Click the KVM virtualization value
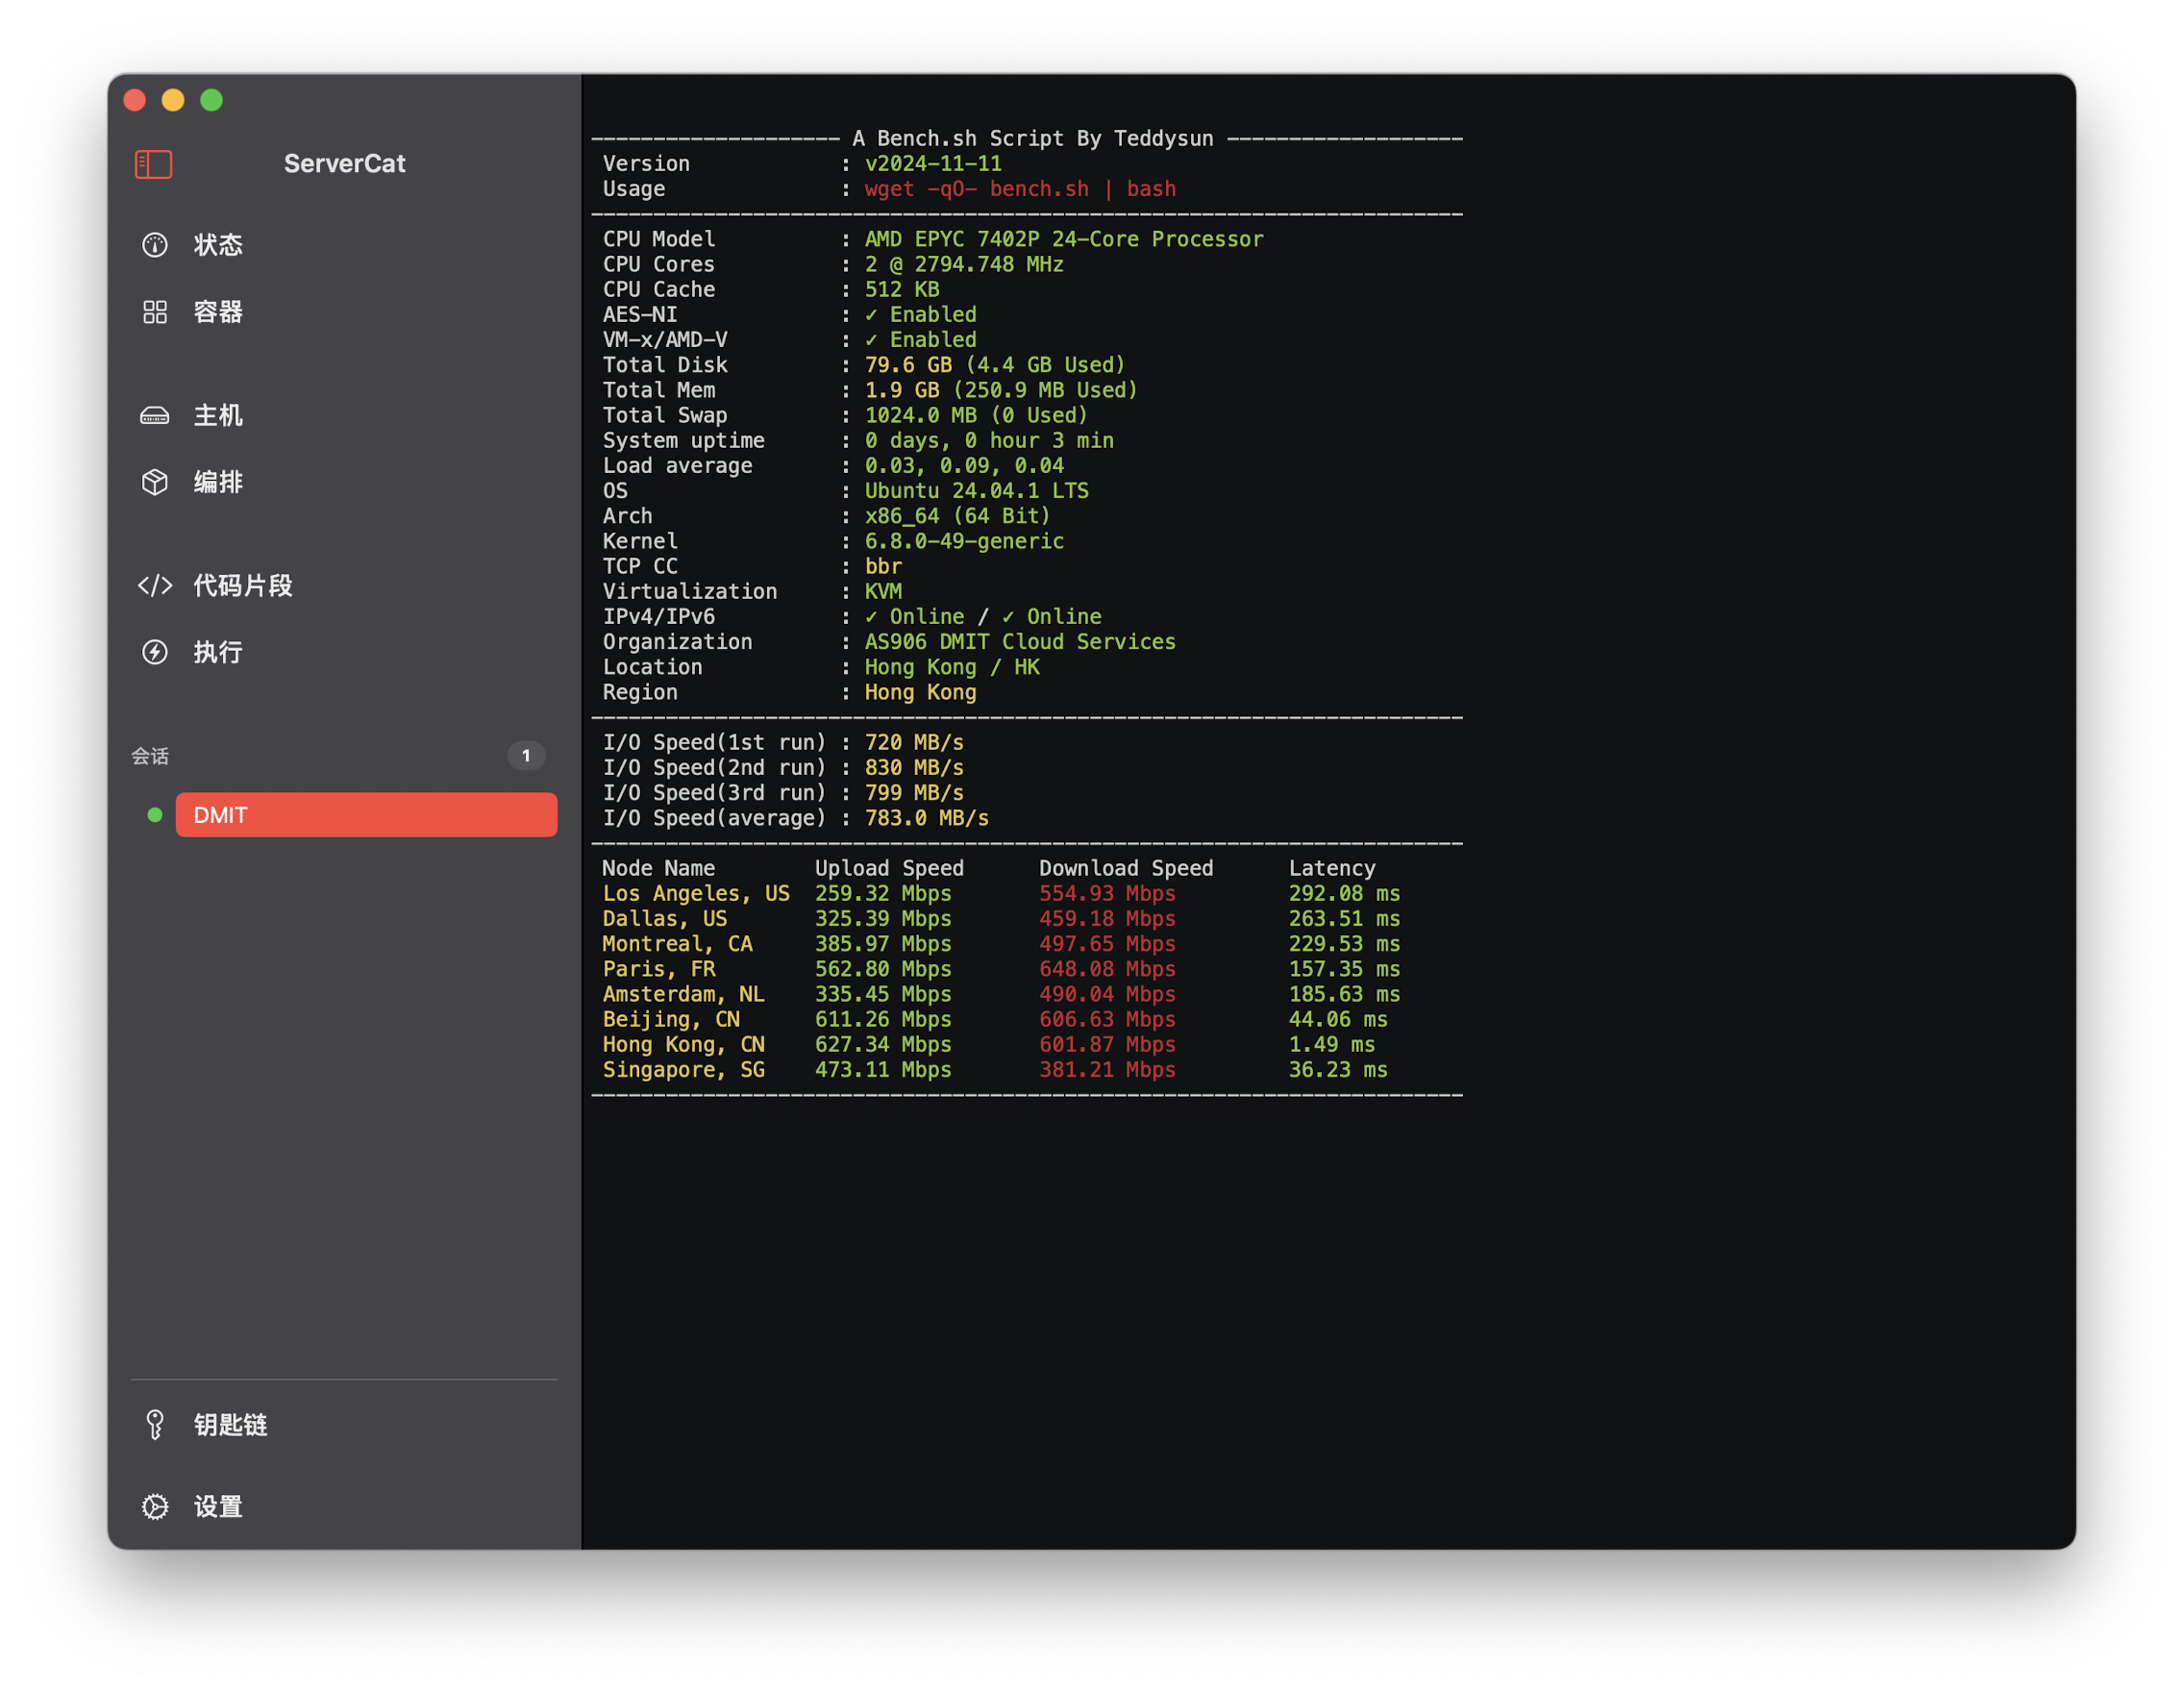Image resolution: width=2184 pixels, height=1692 pixels. click(x=883, y=592)
